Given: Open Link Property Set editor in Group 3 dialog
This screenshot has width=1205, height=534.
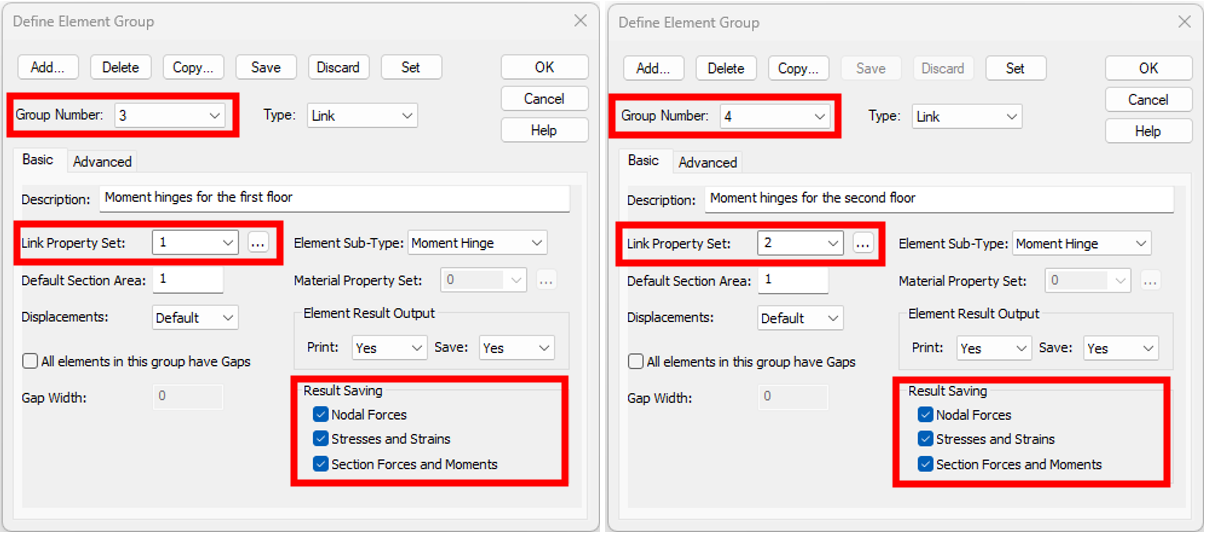Looking at the screenshot, I should point(258,242).
